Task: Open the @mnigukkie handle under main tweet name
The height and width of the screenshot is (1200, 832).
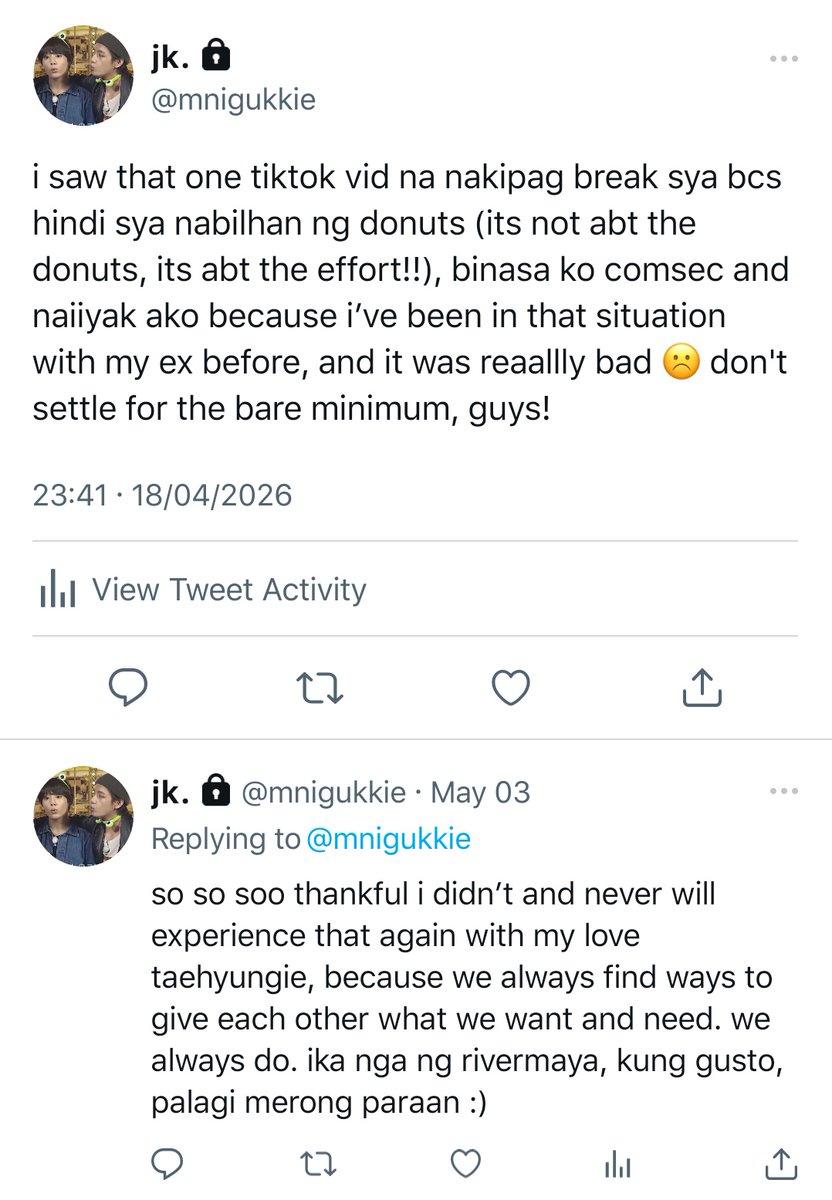Action: [x=232, y=100]
